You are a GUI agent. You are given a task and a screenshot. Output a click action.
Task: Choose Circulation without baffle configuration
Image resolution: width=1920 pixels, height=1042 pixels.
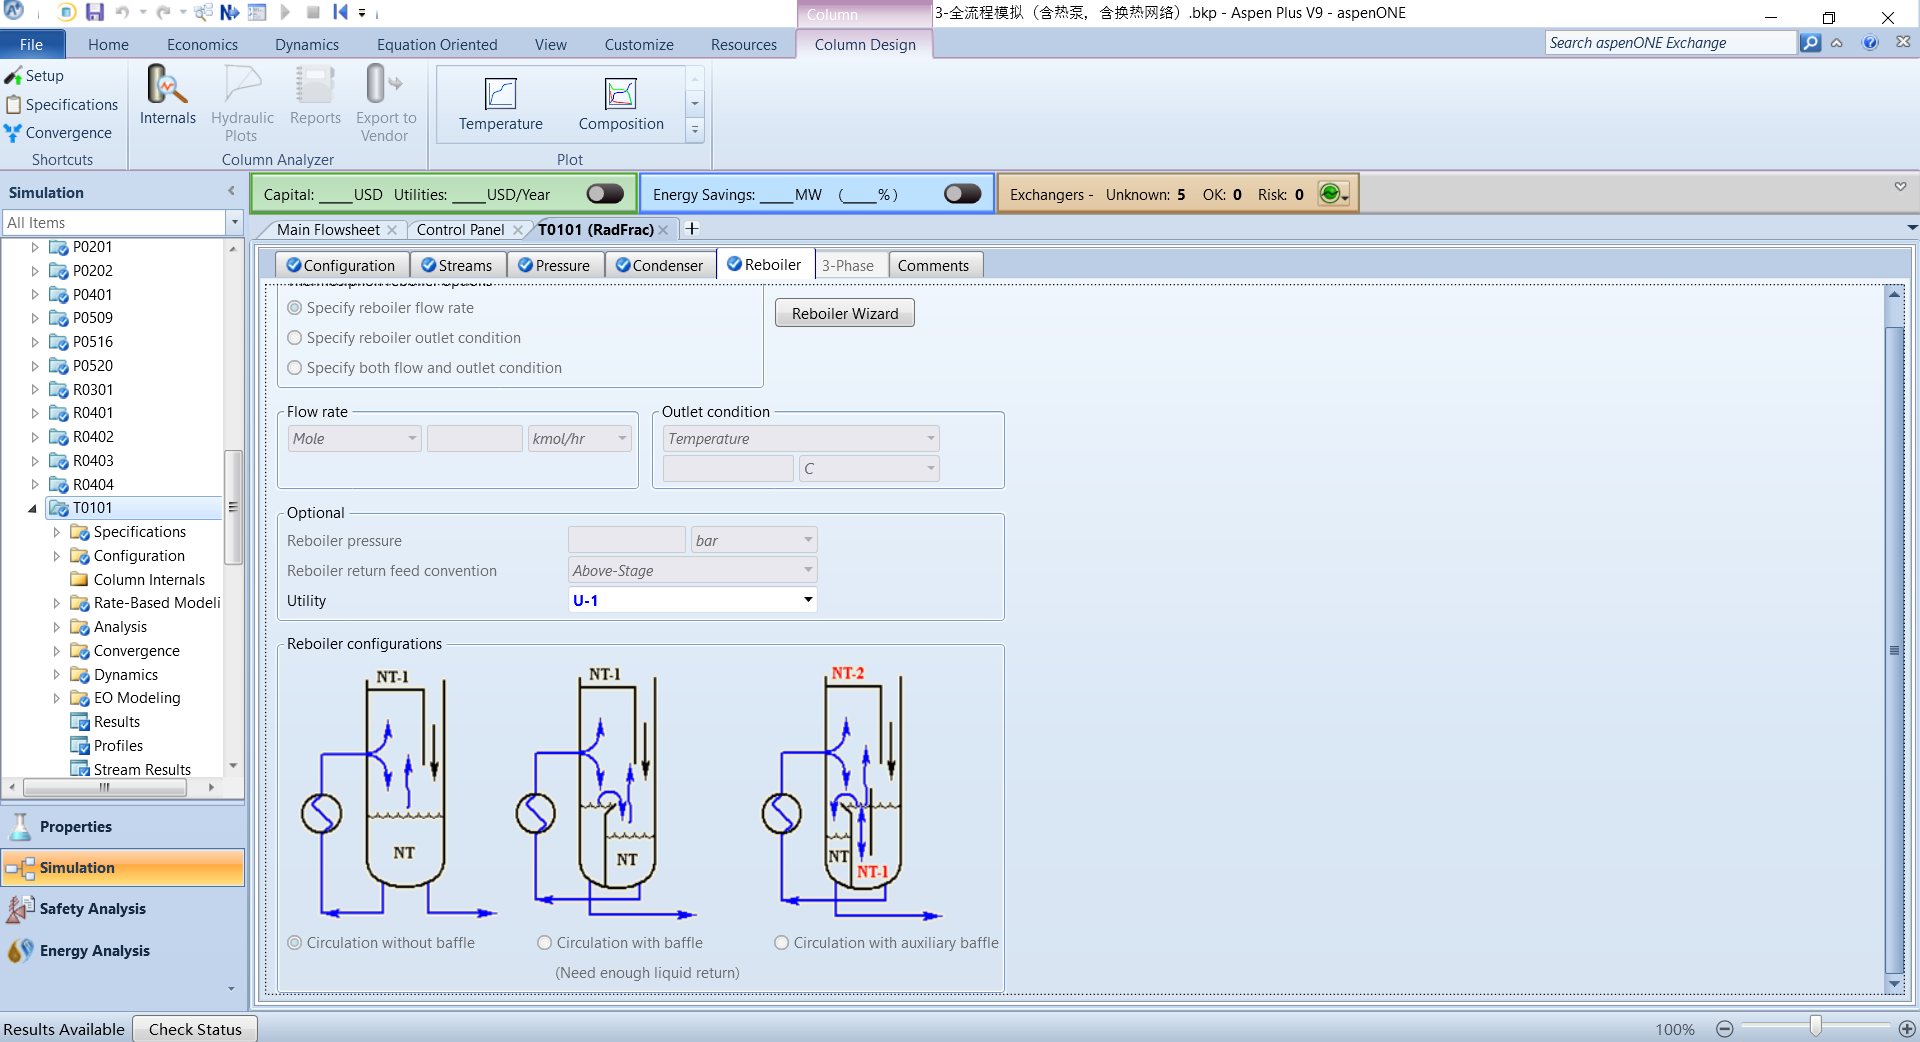coord(294,943)
